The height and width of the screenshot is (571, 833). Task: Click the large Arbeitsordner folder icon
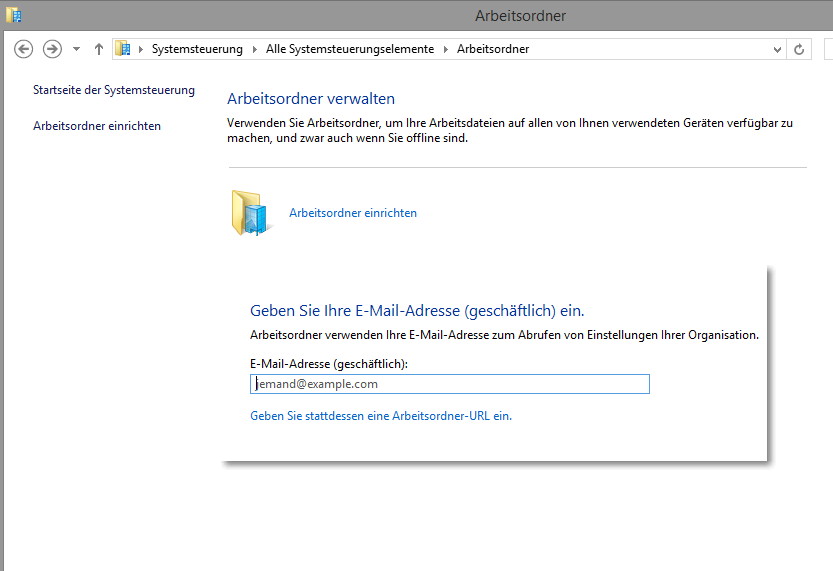coord(250,212)
